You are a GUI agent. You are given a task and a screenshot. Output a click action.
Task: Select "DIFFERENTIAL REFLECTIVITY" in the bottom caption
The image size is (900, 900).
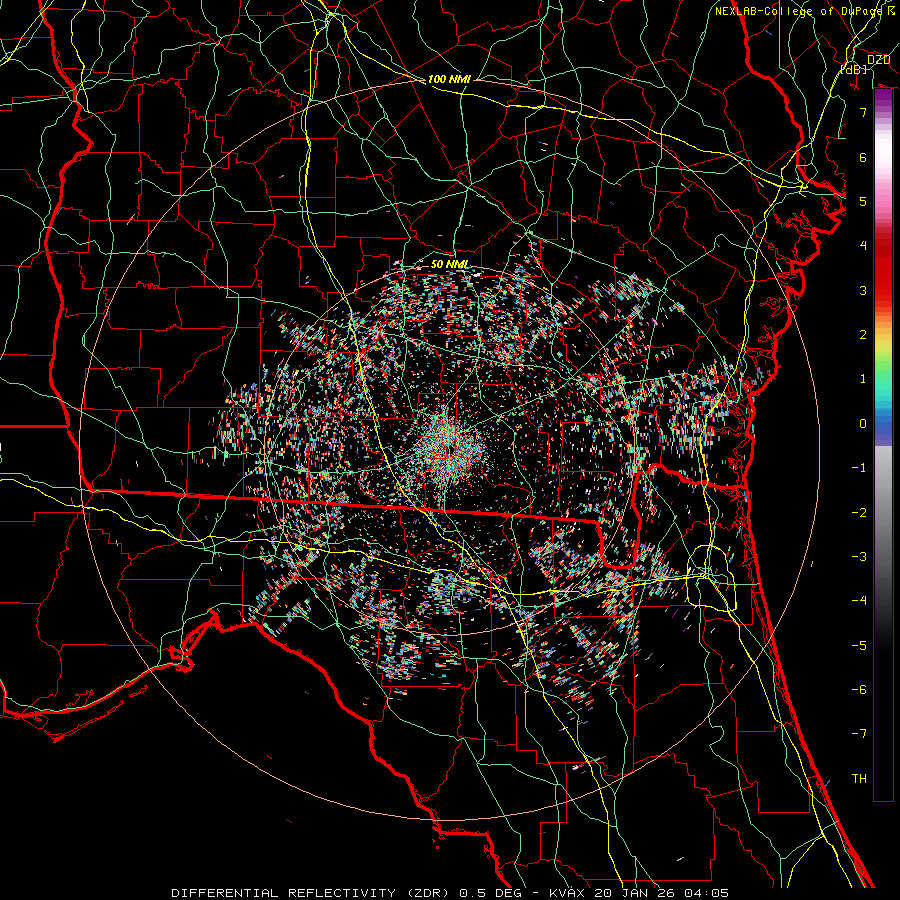click(x=284, y=893)
